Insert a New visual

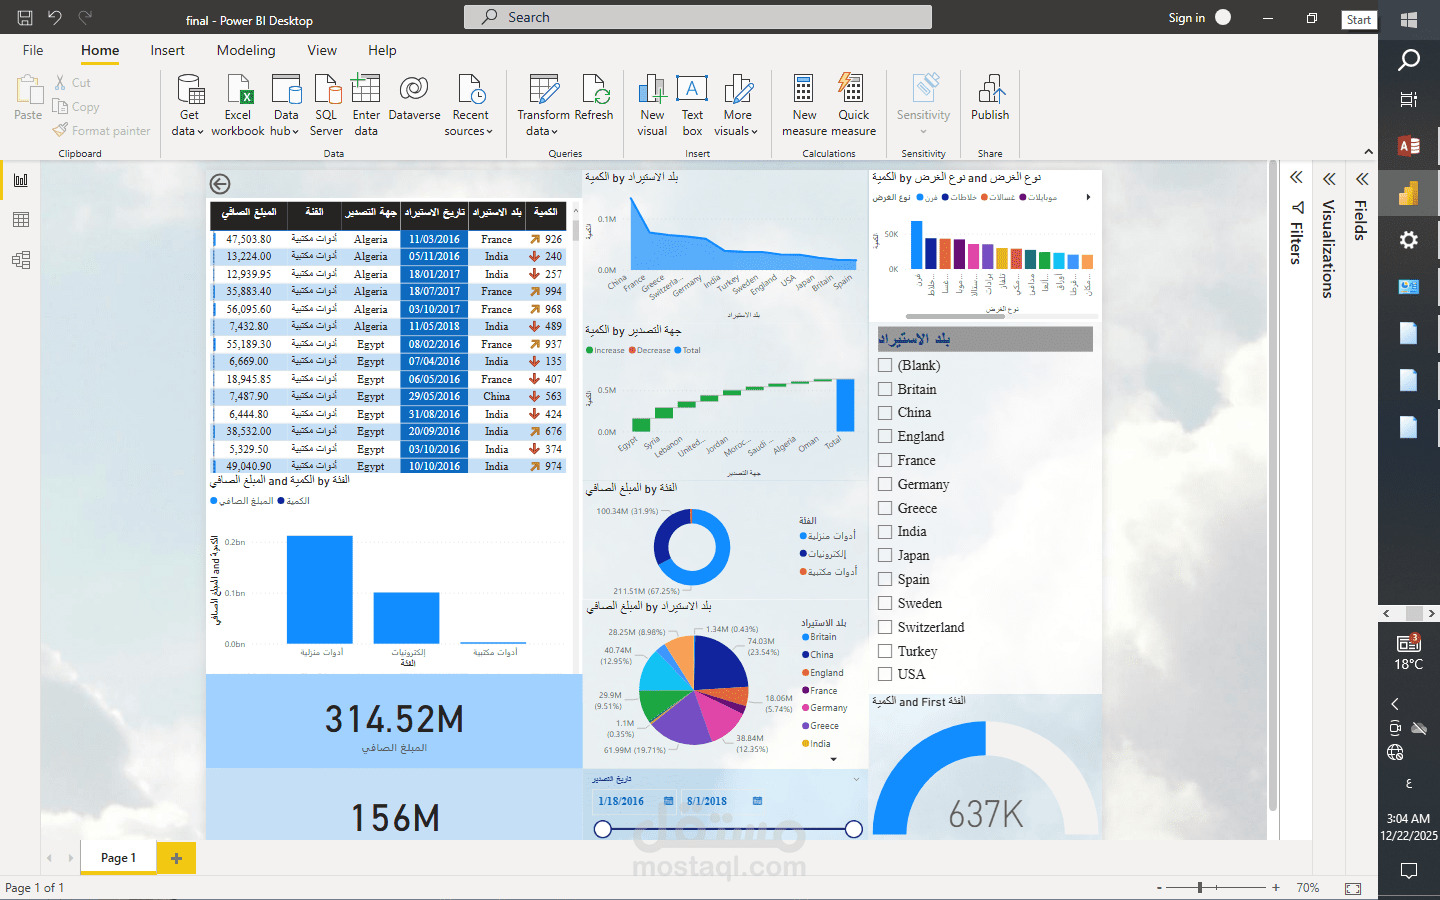tap(652, 104)
